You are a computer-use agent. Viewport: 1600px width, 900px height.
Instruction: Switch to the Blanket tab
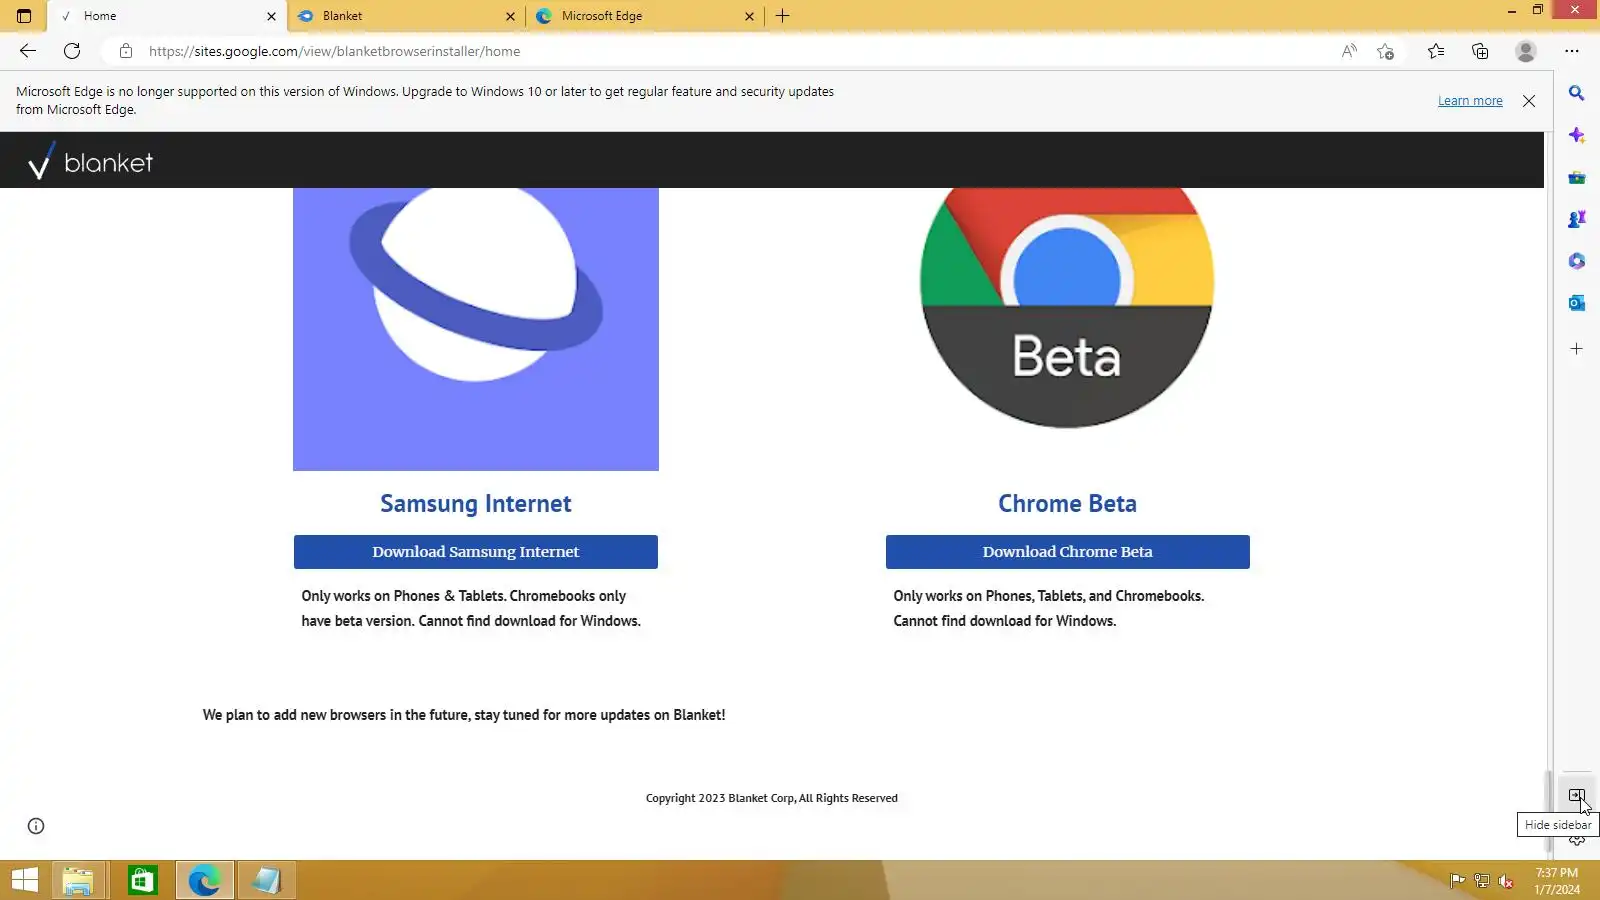coord(407,16)
